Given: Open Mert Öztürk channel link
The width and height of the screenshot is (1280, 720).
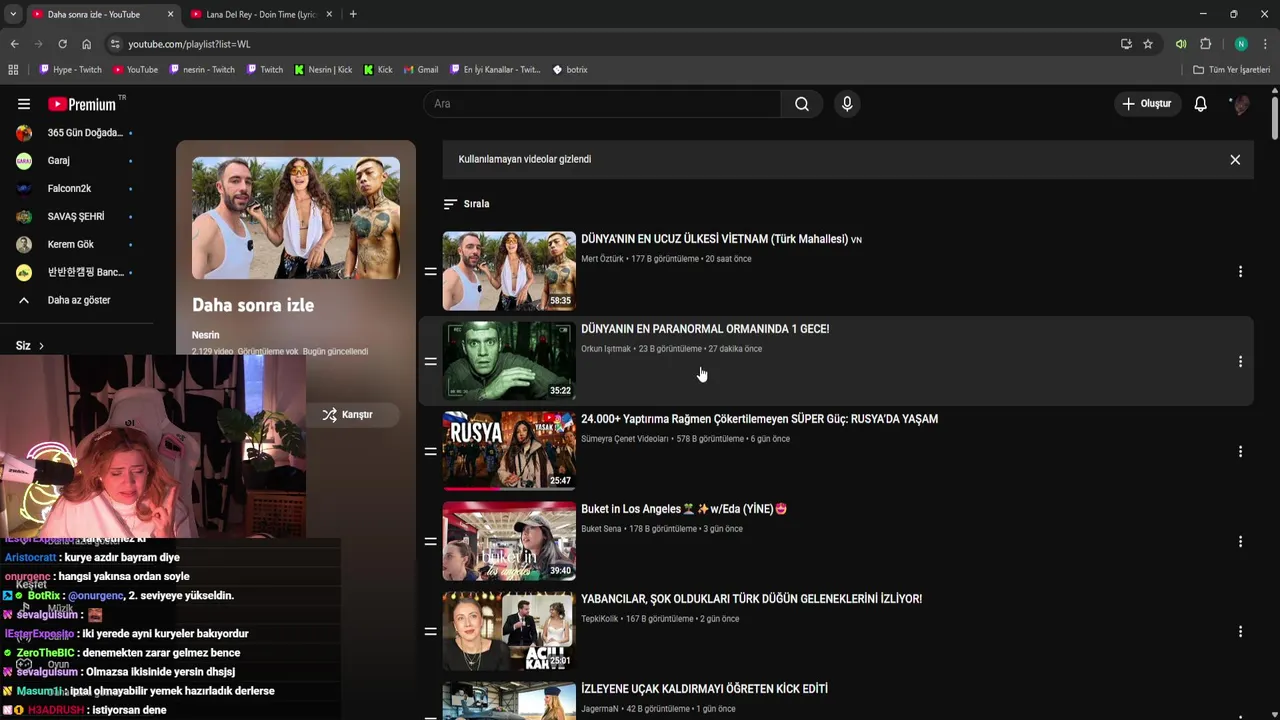Looking at the screenshot, I should point(602,259).
